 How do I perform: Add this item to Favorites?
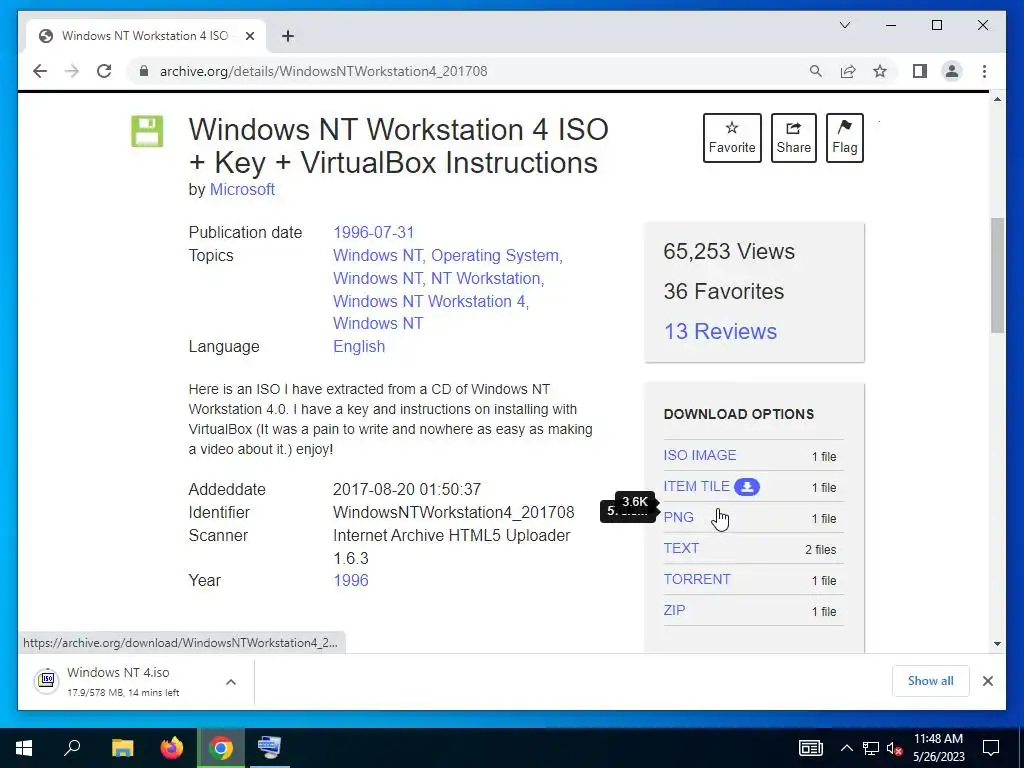pyautogui.click(x=732, y=138)
